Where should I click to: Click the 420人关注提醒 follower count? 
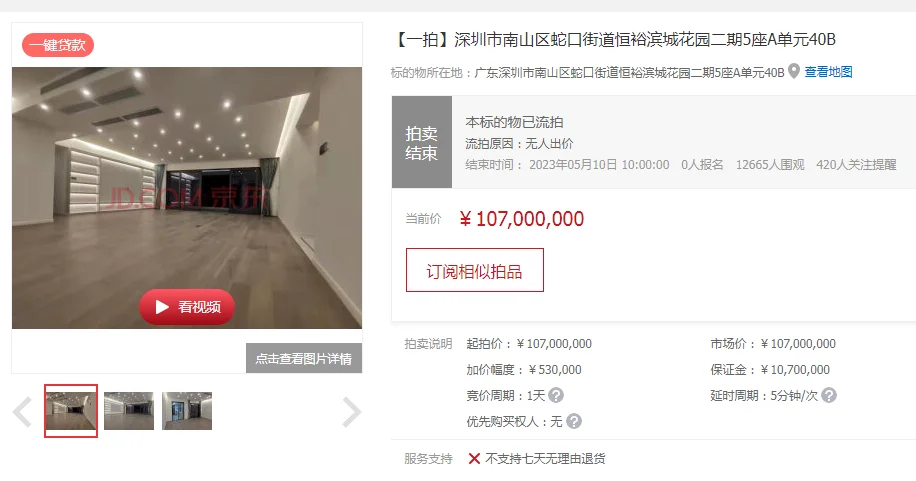pyautogui.click(x=856, y=165)
